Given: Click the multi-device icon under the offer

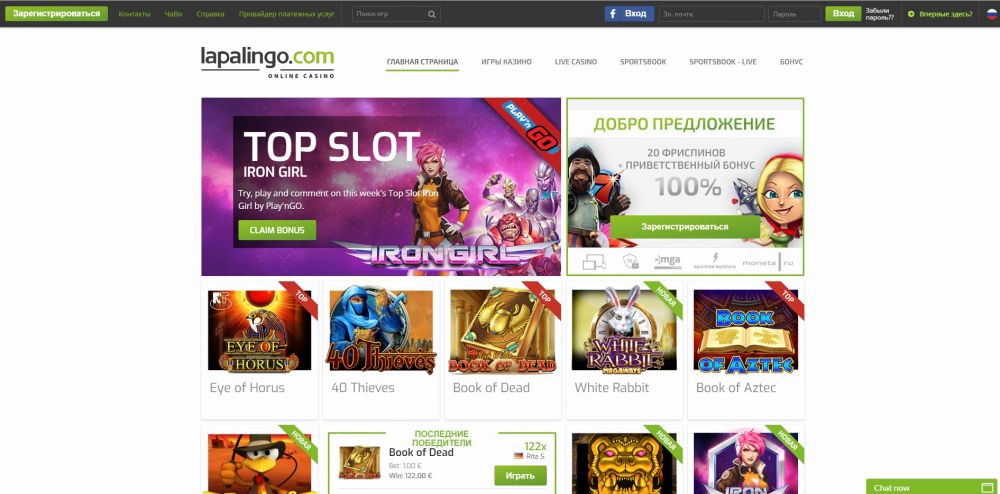Looking at the screenshot, I should point(594,261).
